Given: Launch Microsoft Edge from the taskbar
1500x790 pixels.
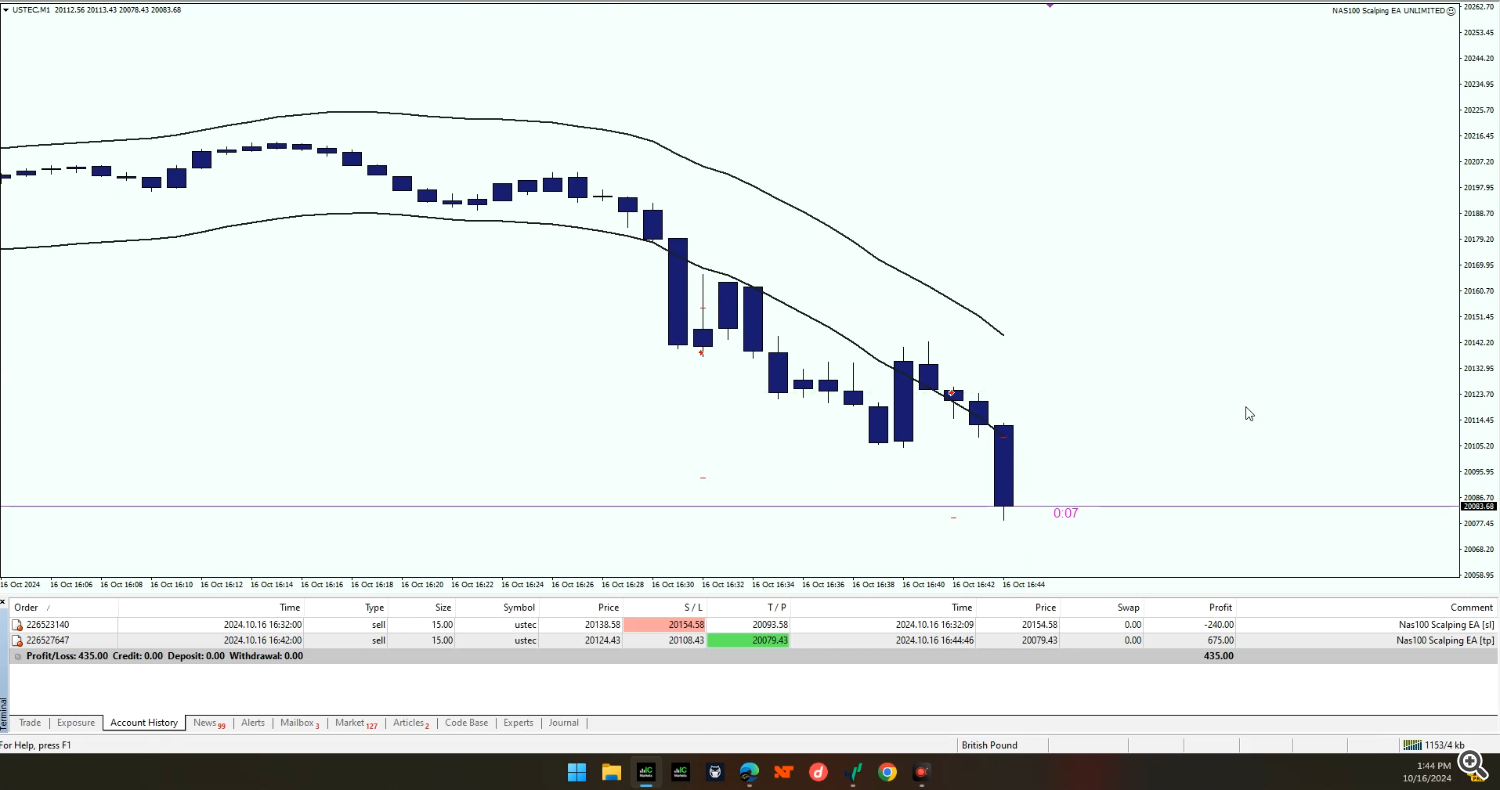Looking at the screenshot, I should point(749,772).
